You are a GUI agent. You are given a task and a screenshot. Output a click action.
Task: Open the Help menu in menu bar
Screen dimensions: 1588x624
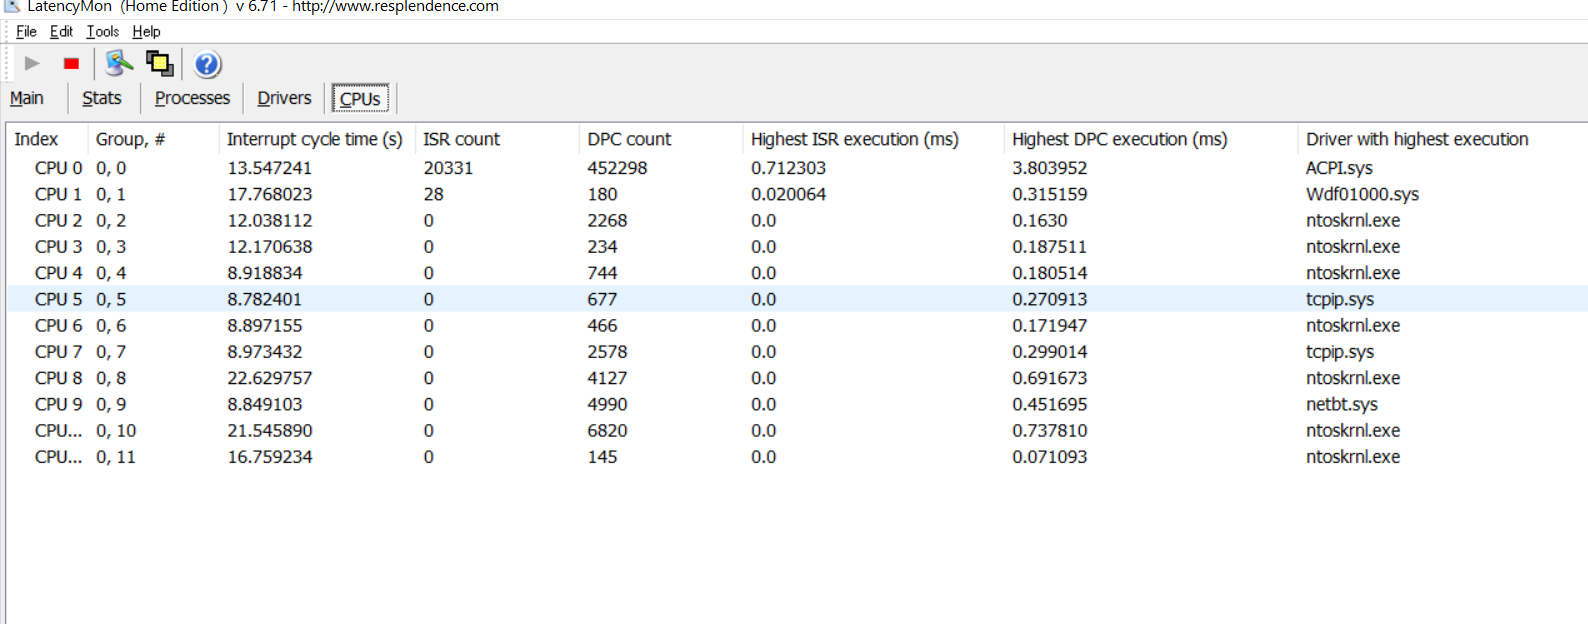[x=146, y=32]
